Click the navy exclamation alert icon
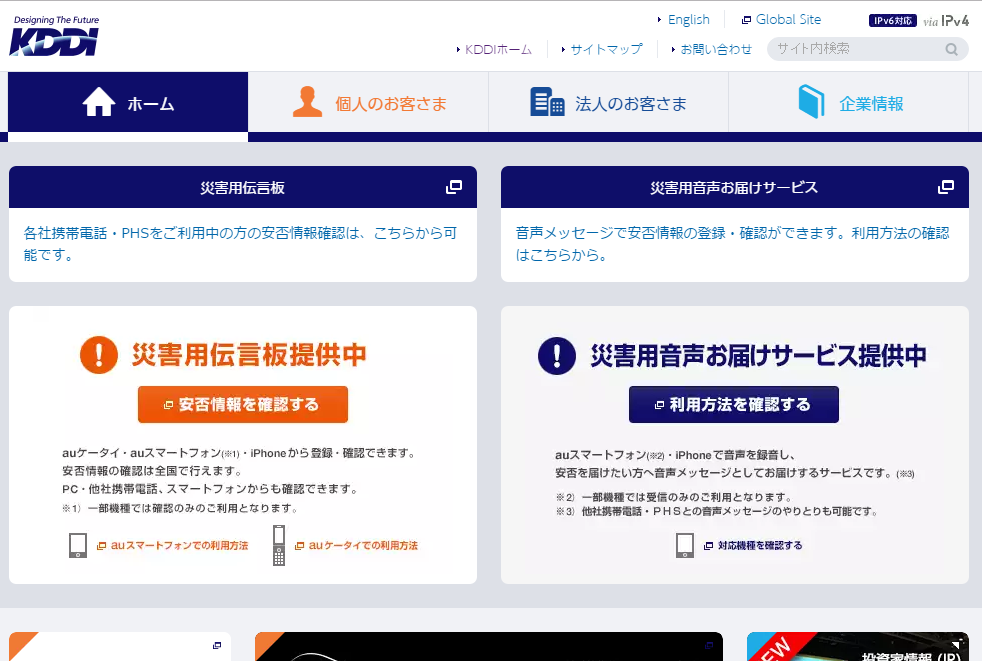982x661 pixels. point(557,355)
